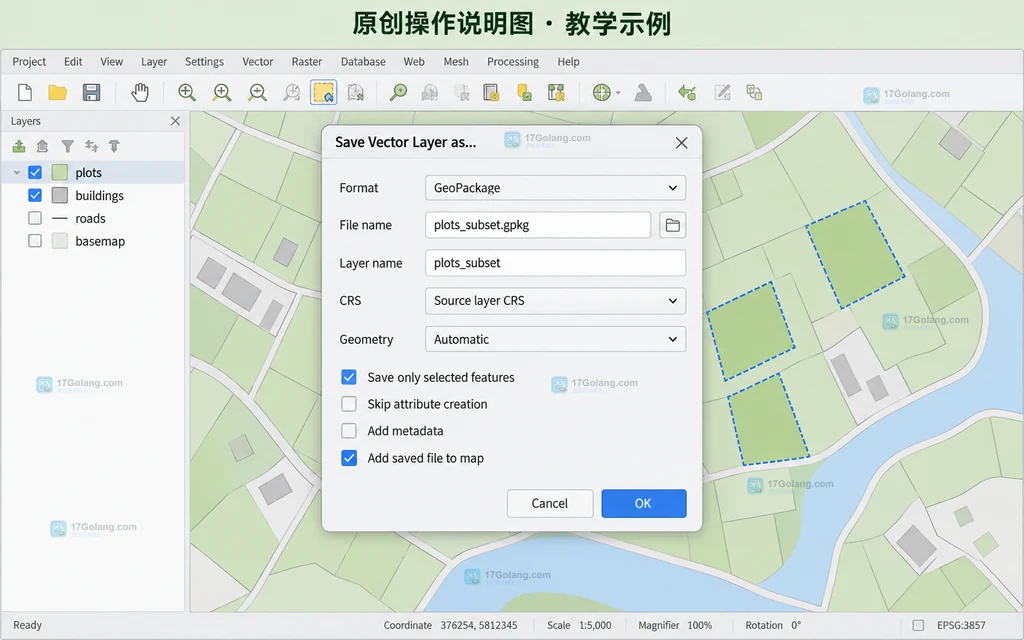1024x640 pixels.
Task: Check the Add metadata option
Action: (x=349, y=431)
